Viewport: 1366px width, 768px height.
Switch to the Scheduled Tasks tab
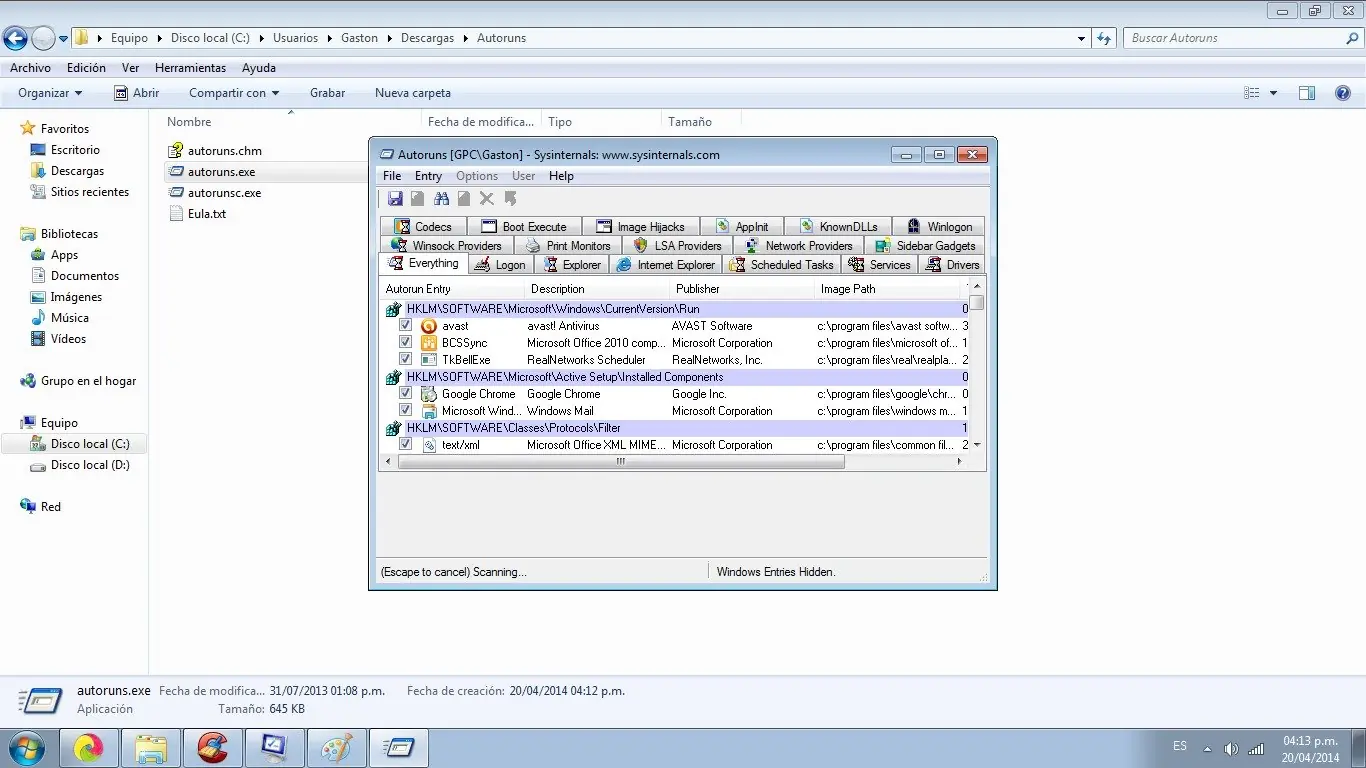781,265
